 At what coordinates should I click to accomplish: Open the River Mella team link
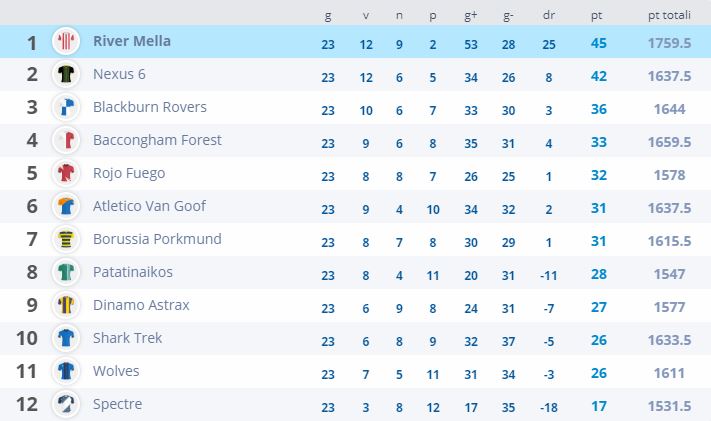[x=131, y=41]
